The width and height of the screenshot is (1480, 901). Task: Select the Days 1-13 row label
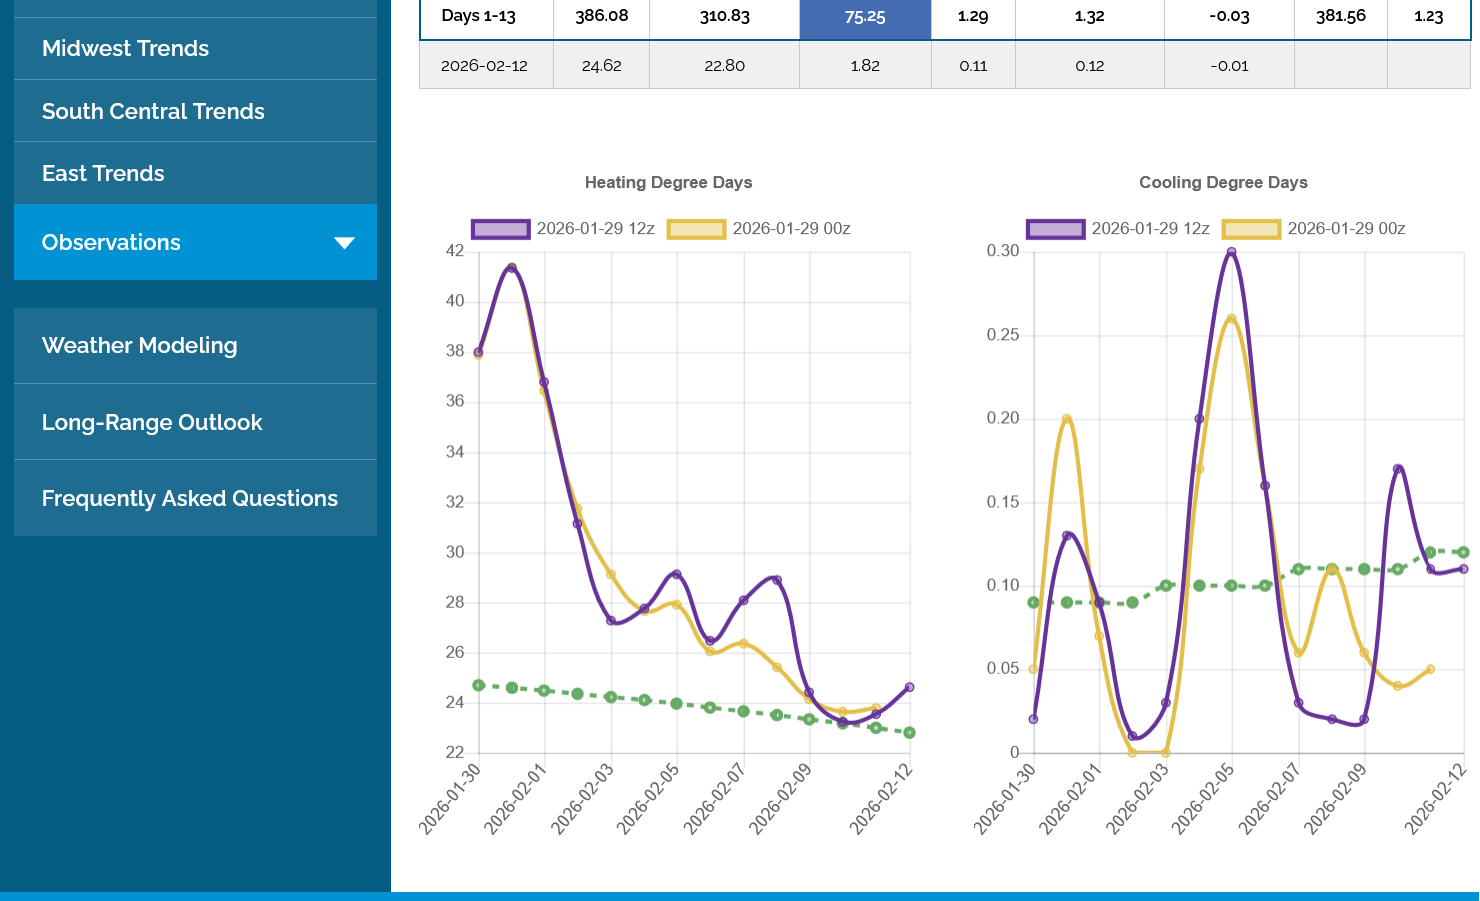click(478, 16)
